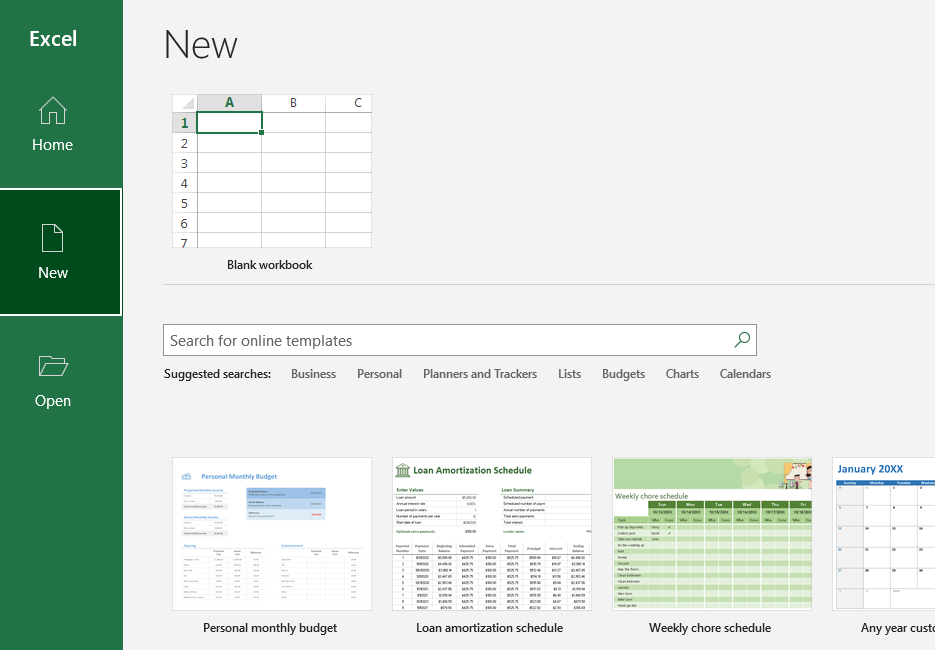Select the Home label in sidebar
The width and height of the screenshot is (935, 650).
pyautogui.click(x=52, y=145)
